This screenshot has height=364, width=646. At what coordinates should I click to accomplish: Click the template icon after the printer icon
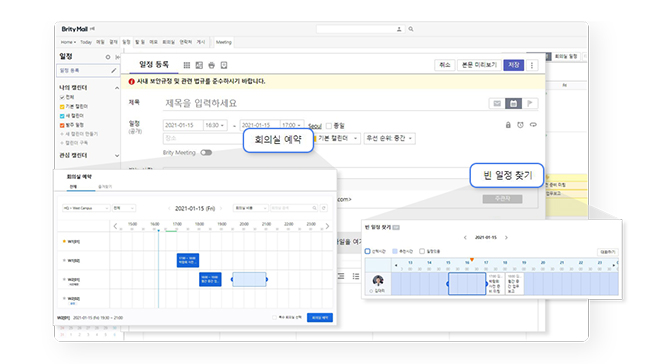coord(224,65)
